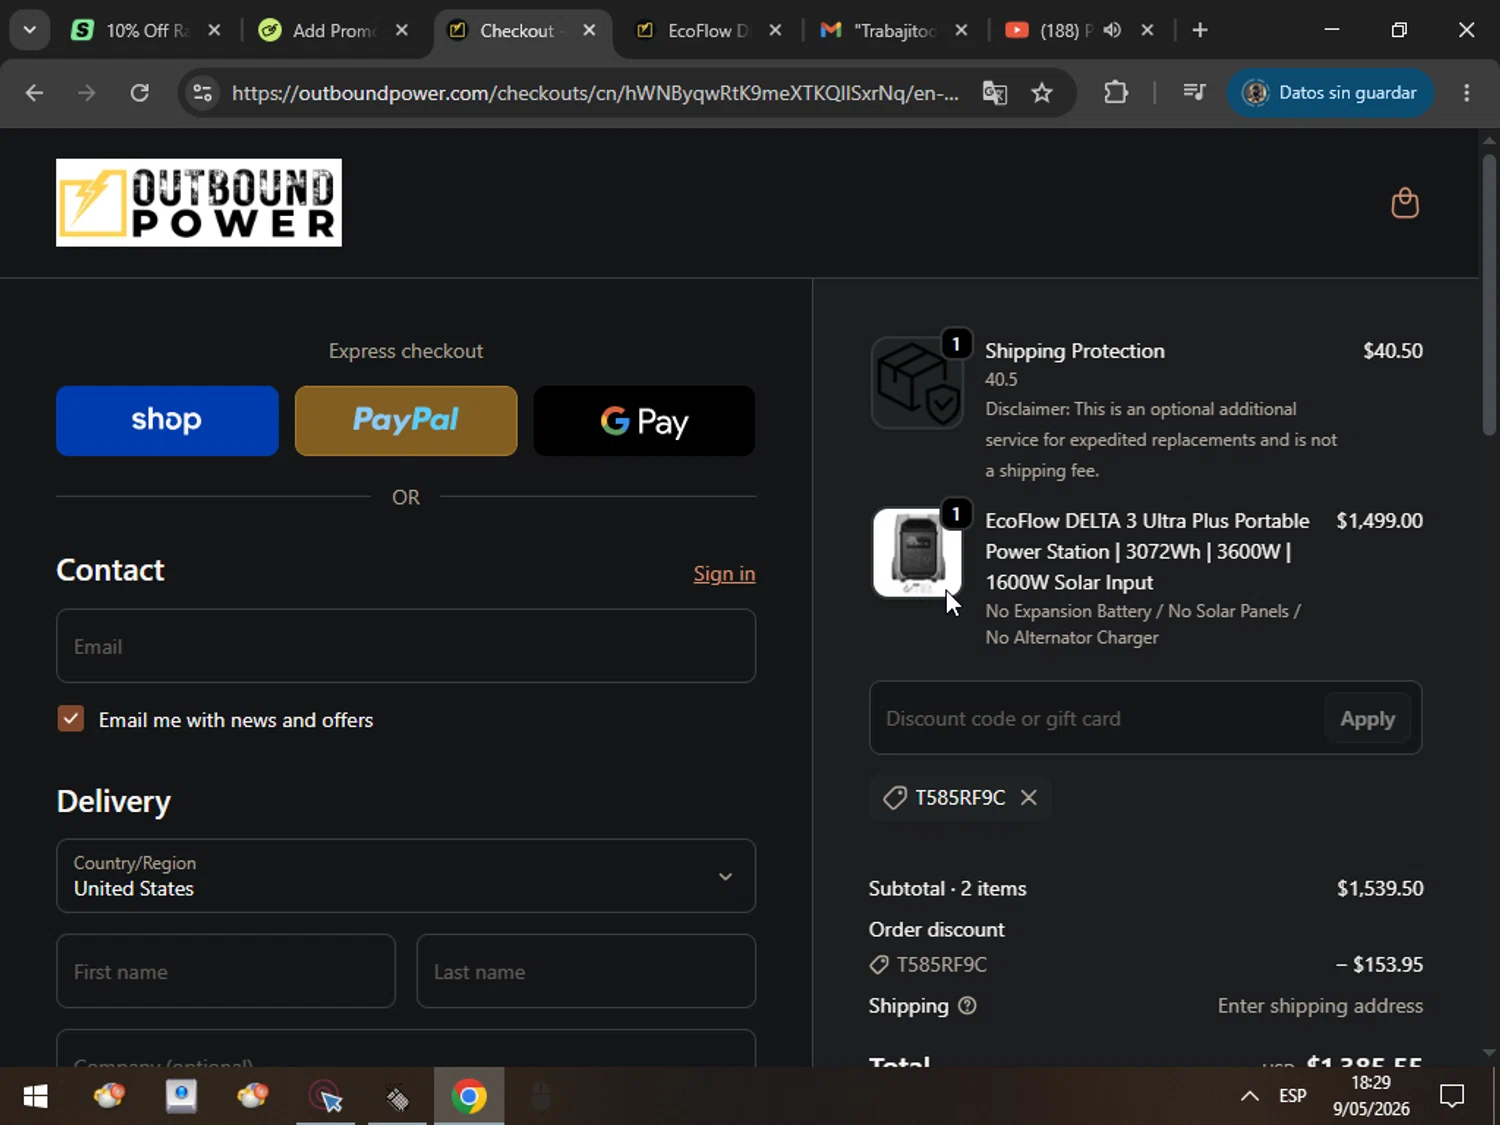Click the First name field
The image size is (1500, 1125).
click(x=226, y=971)
